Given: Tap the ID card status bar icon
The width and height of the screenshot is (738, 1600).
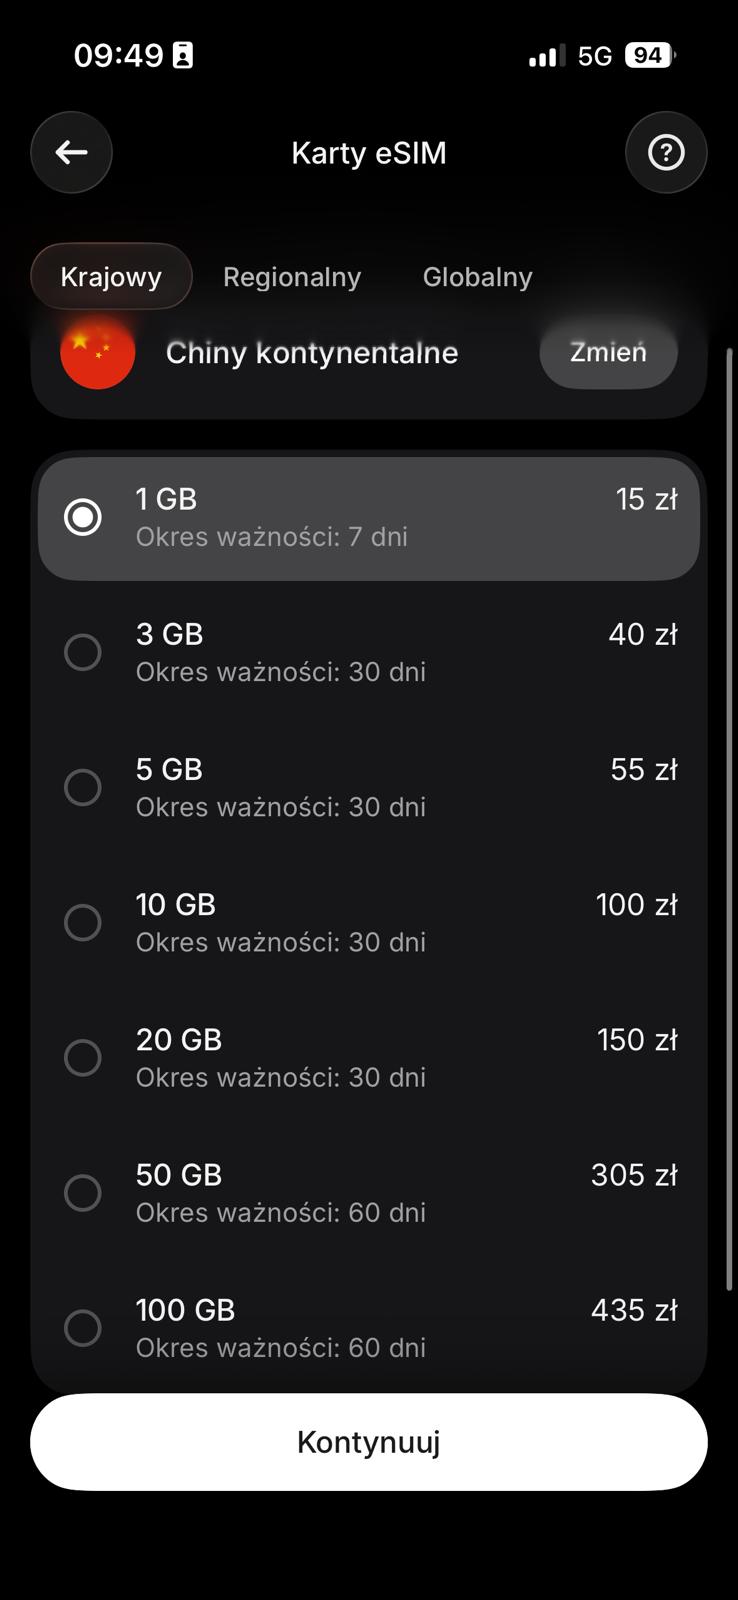Looking at the screenshot, I should click(x=183, y=56).
